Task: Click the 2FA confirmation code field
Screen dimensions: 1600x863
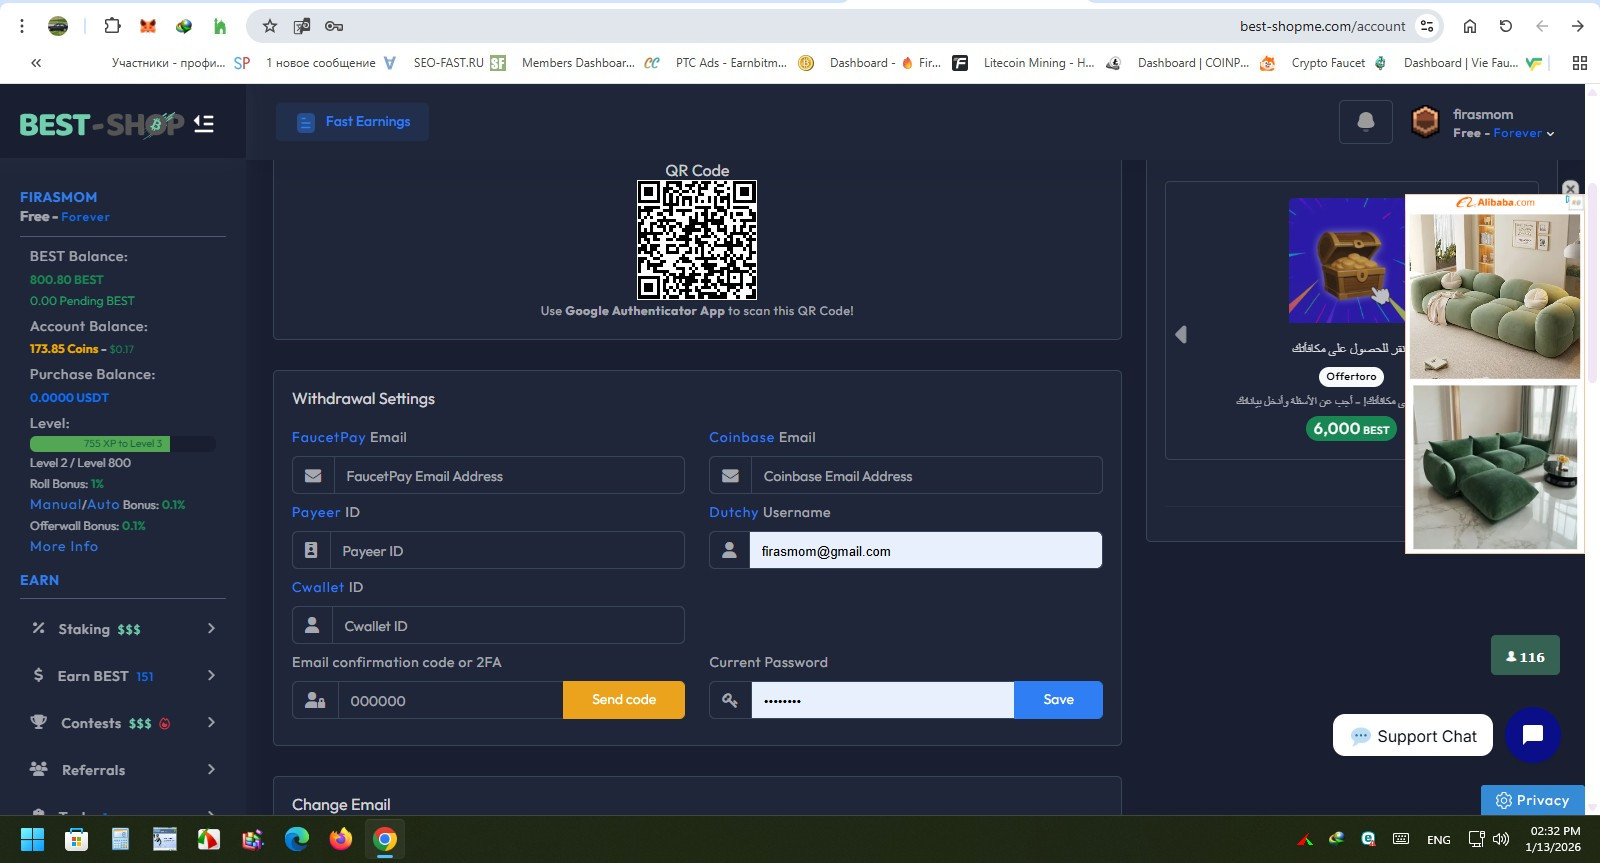Action: pos(451,700)
